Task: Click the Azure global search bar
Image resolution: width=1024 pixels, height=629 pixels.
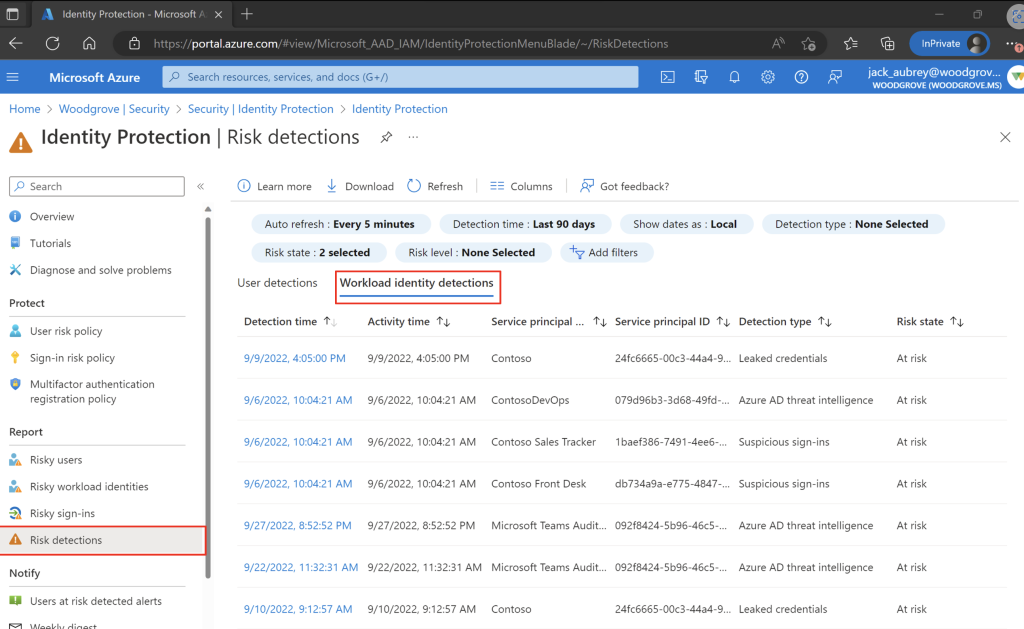Action: tap(400, 77)
